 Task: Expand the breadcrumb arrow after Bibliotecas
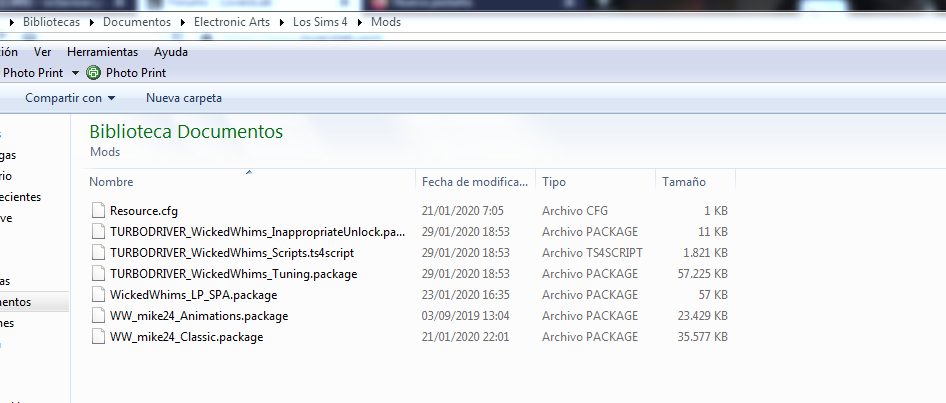click(92, 22)
